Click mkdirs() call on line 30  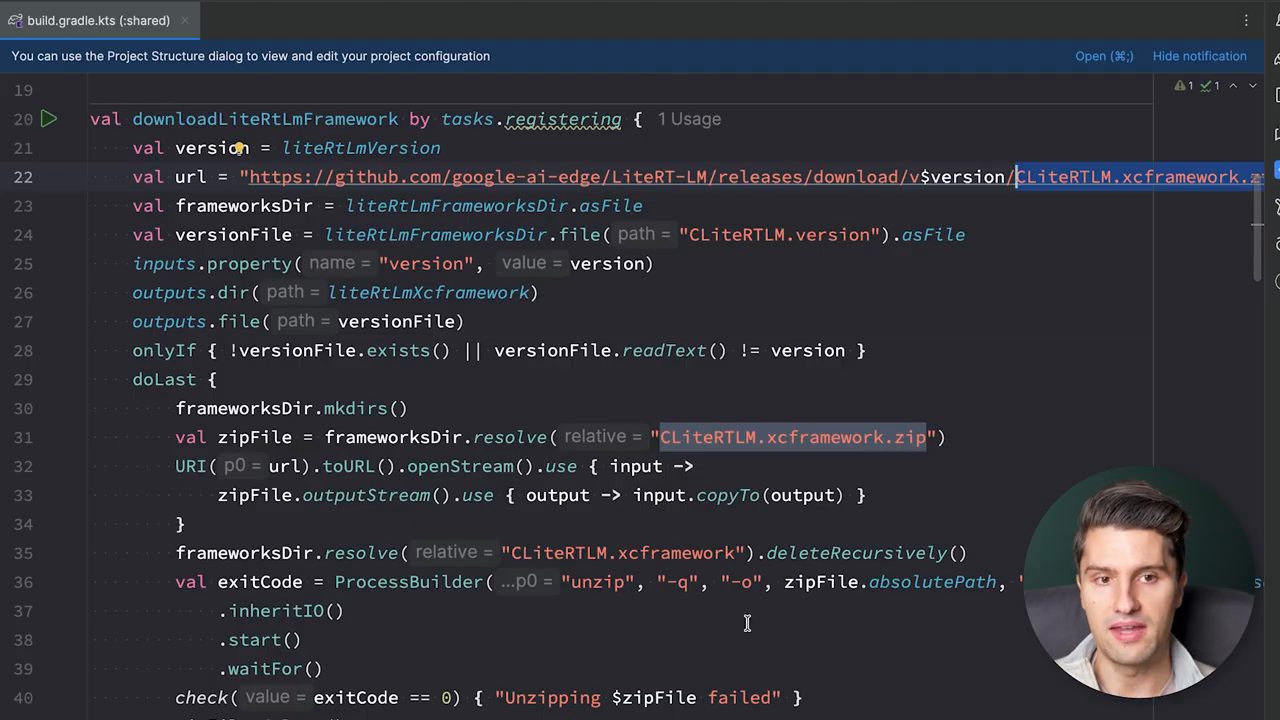[366, 409]
